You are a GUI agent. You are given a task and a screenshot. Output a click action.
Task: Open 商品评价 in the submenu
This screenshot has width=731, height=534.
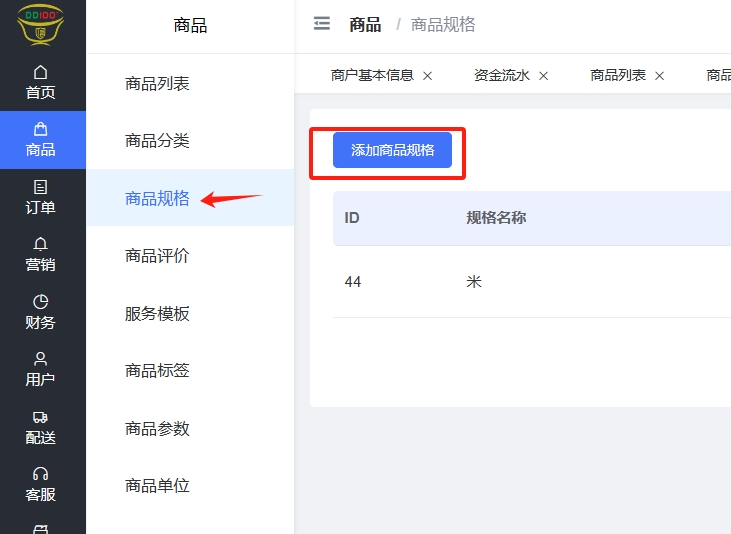(157, 256)
